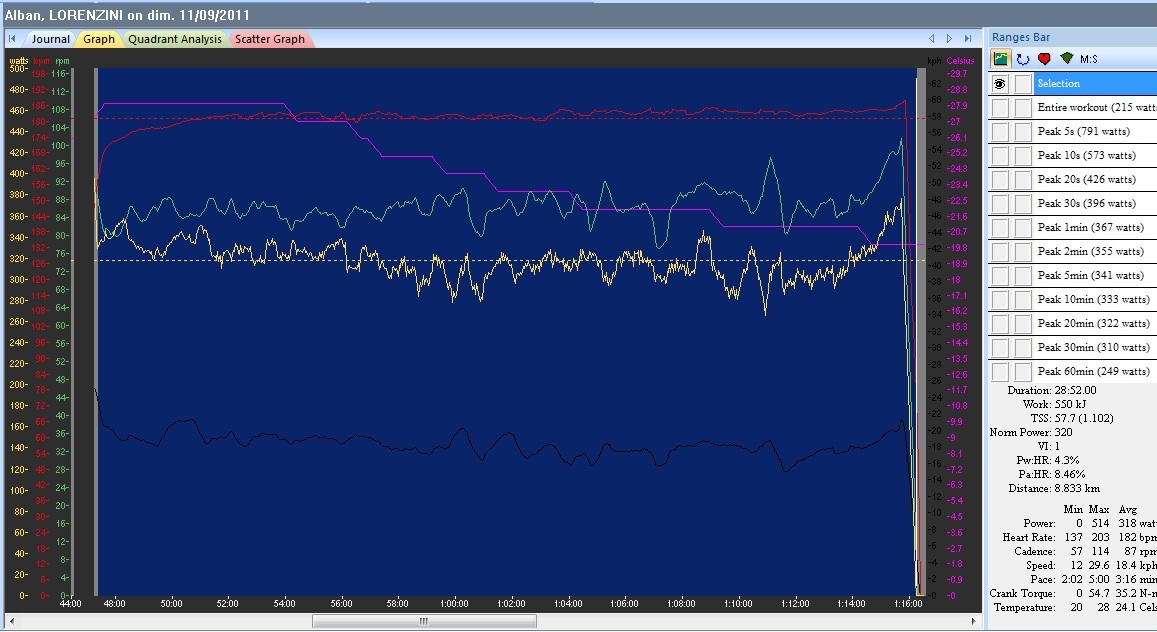This screenshot has height=632, width=1157.
Task: Click the tab scroll-left triangle arrow
Action: pyautogui.click(x=932, y=38)
